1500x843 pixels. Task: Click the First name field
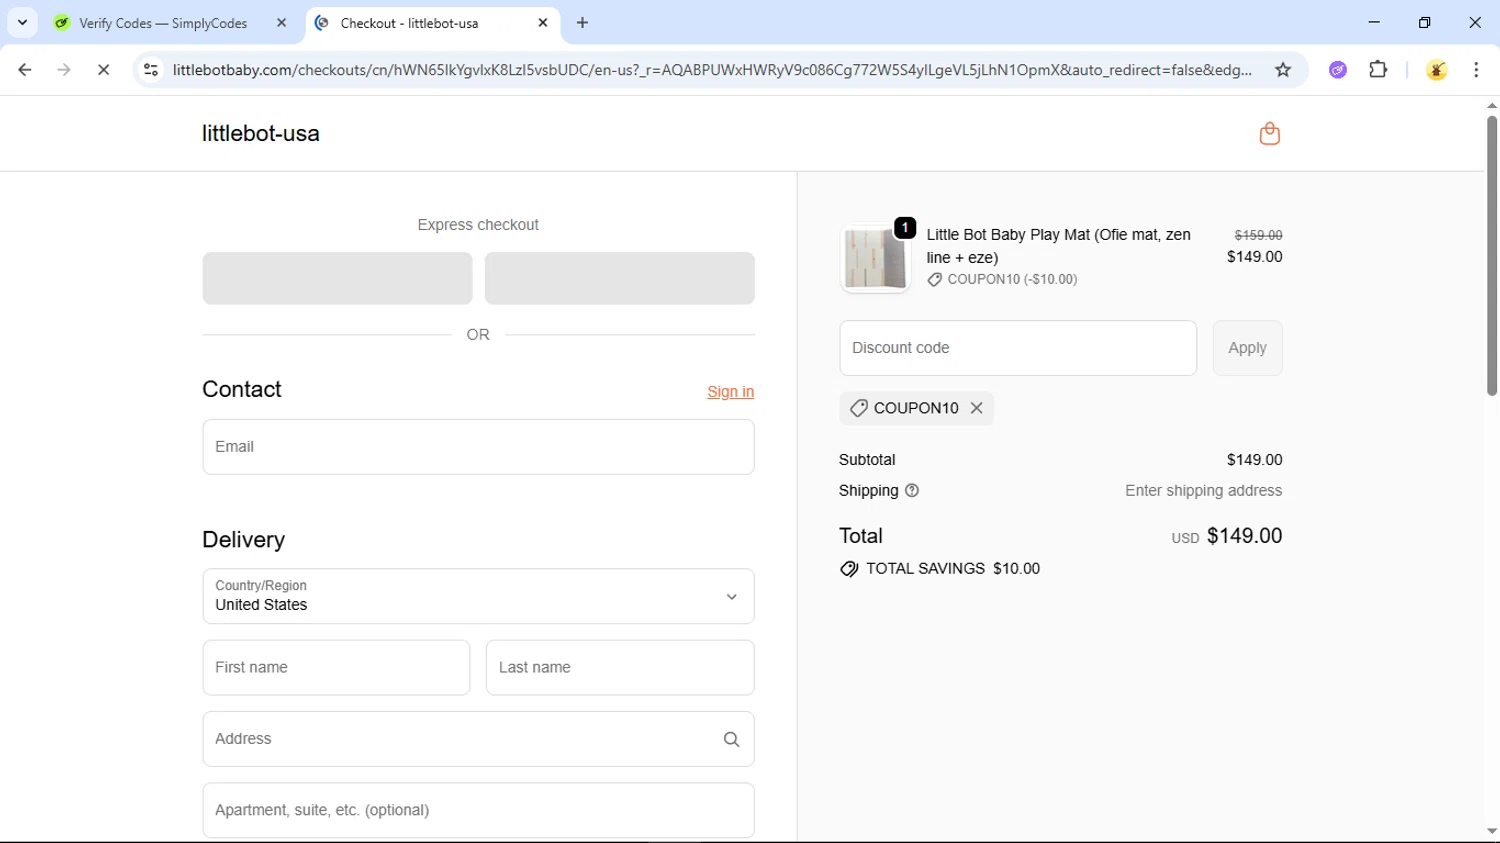coord(336,668)
